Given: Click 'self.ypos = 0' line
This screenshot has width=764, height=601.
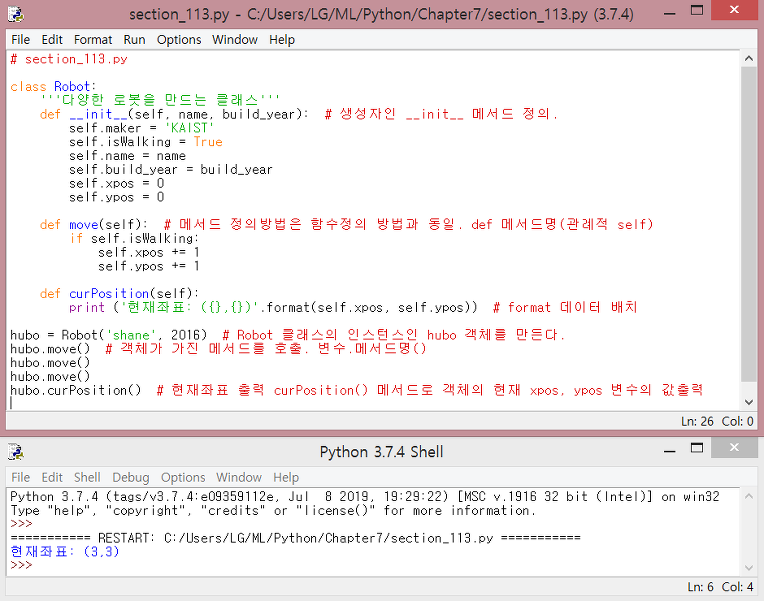Looking at the screenshot, I should 116,197.
